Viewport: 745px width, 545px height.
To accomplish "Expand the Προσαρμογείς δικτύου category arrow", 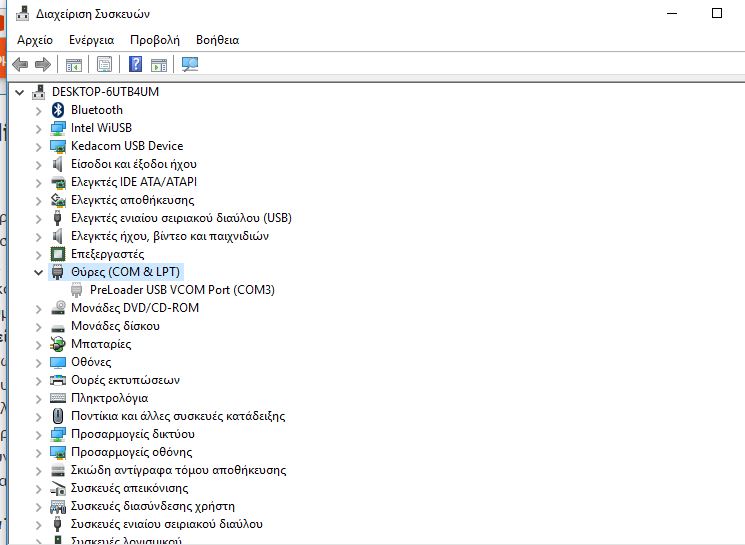I will click(x=39, y=434).
